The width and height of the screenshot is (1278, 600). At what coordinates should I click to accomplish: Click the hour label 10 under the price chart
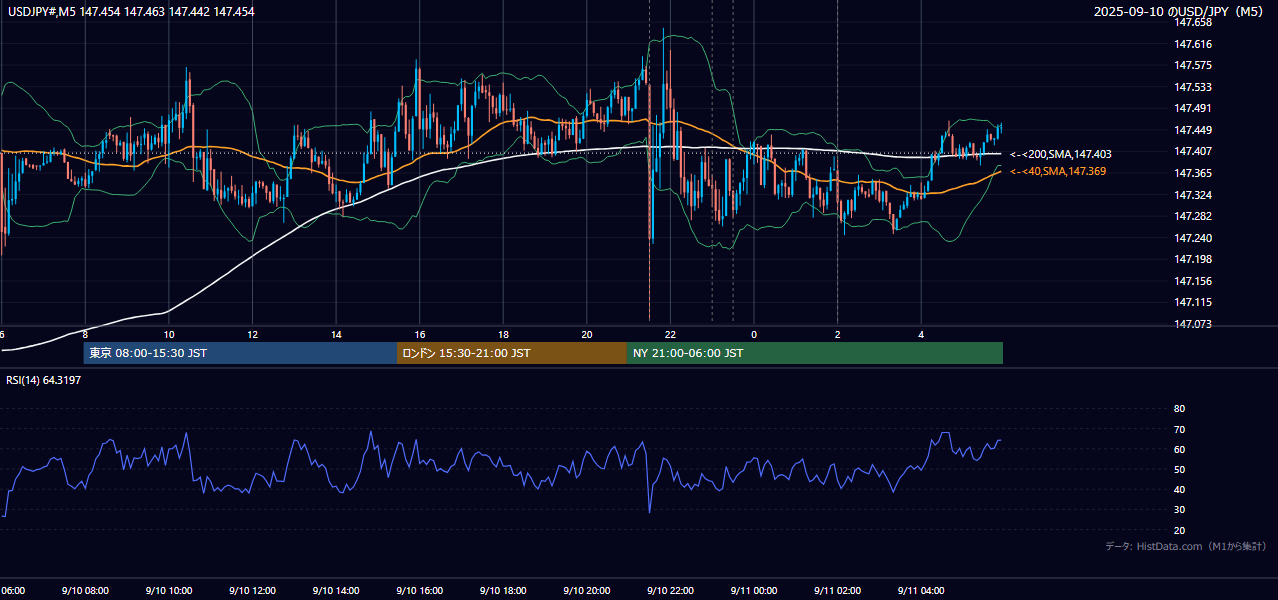pyautogui.click(x=169, y=335)
